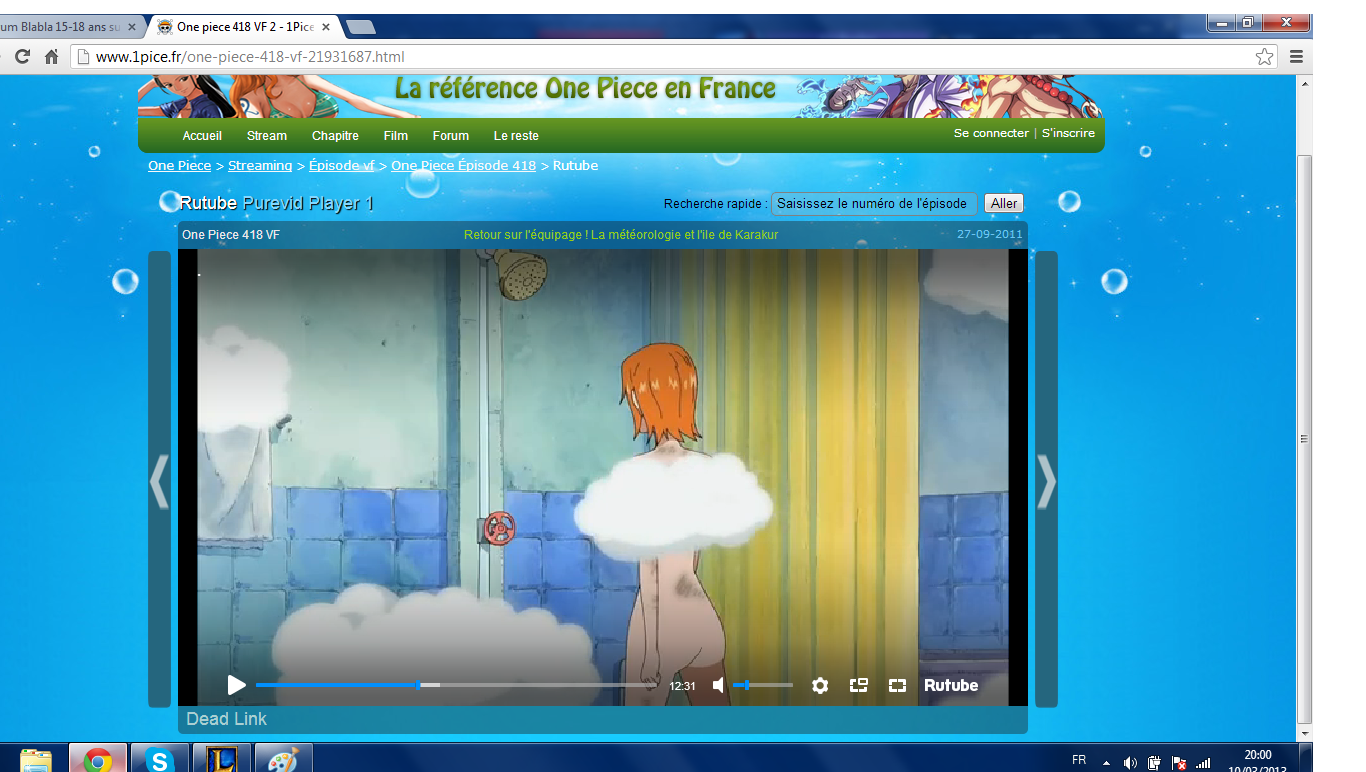1366x772 pixels.
Task: Open the Accueil menu item
Action: [202, 136]
